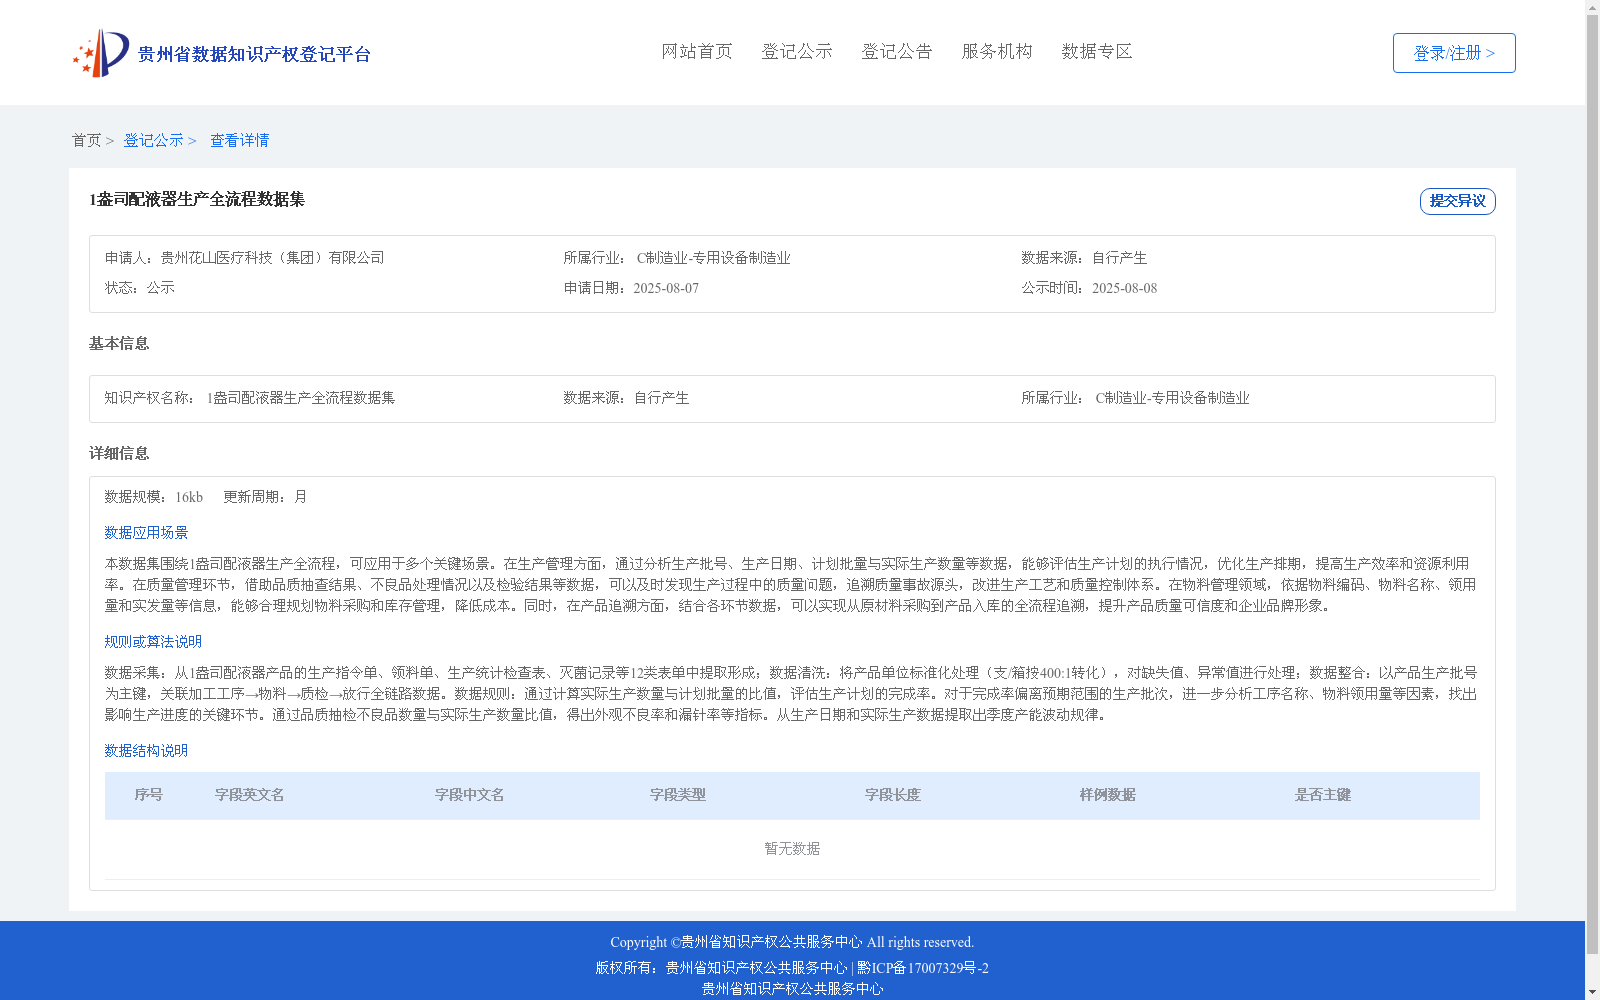Click 申请日期 value 2025-08-07
Image resolution: width=1600 pixels, height=1000 pixels.
[x=666, y=288]
